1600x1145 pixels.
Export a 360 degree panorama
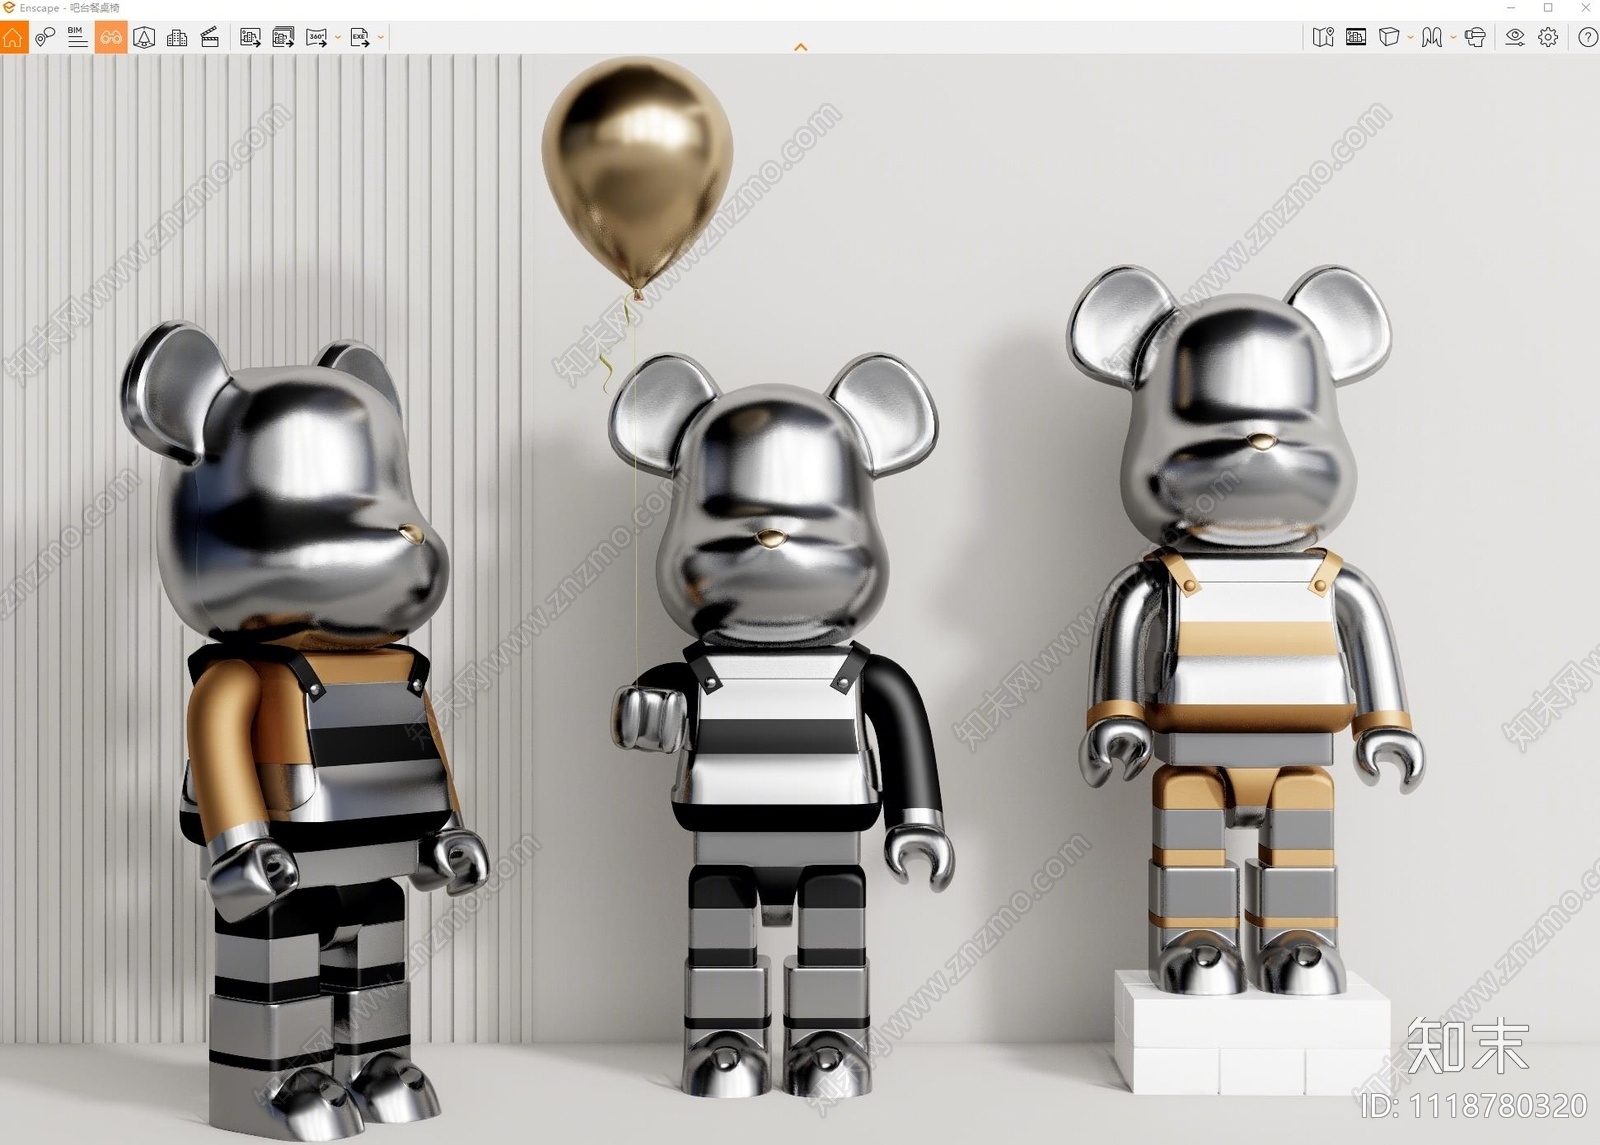(317, 38)
